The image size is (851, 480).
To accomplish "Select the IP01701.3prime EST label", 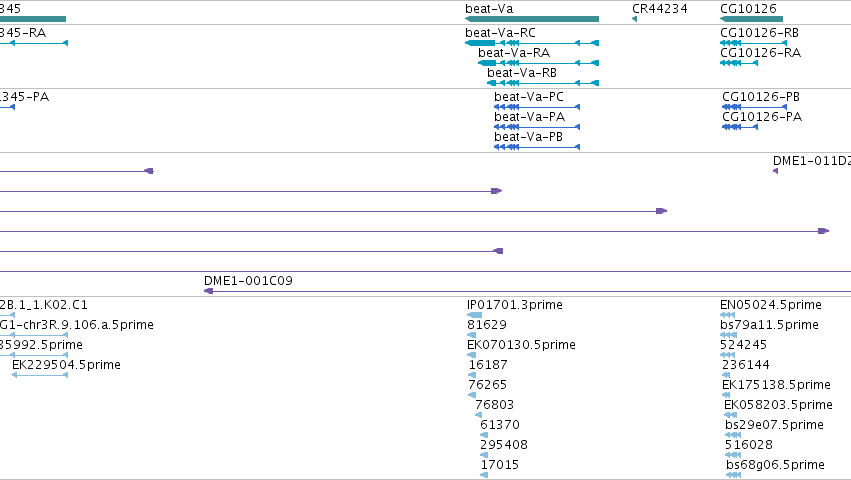I will (x=515, y=305).
